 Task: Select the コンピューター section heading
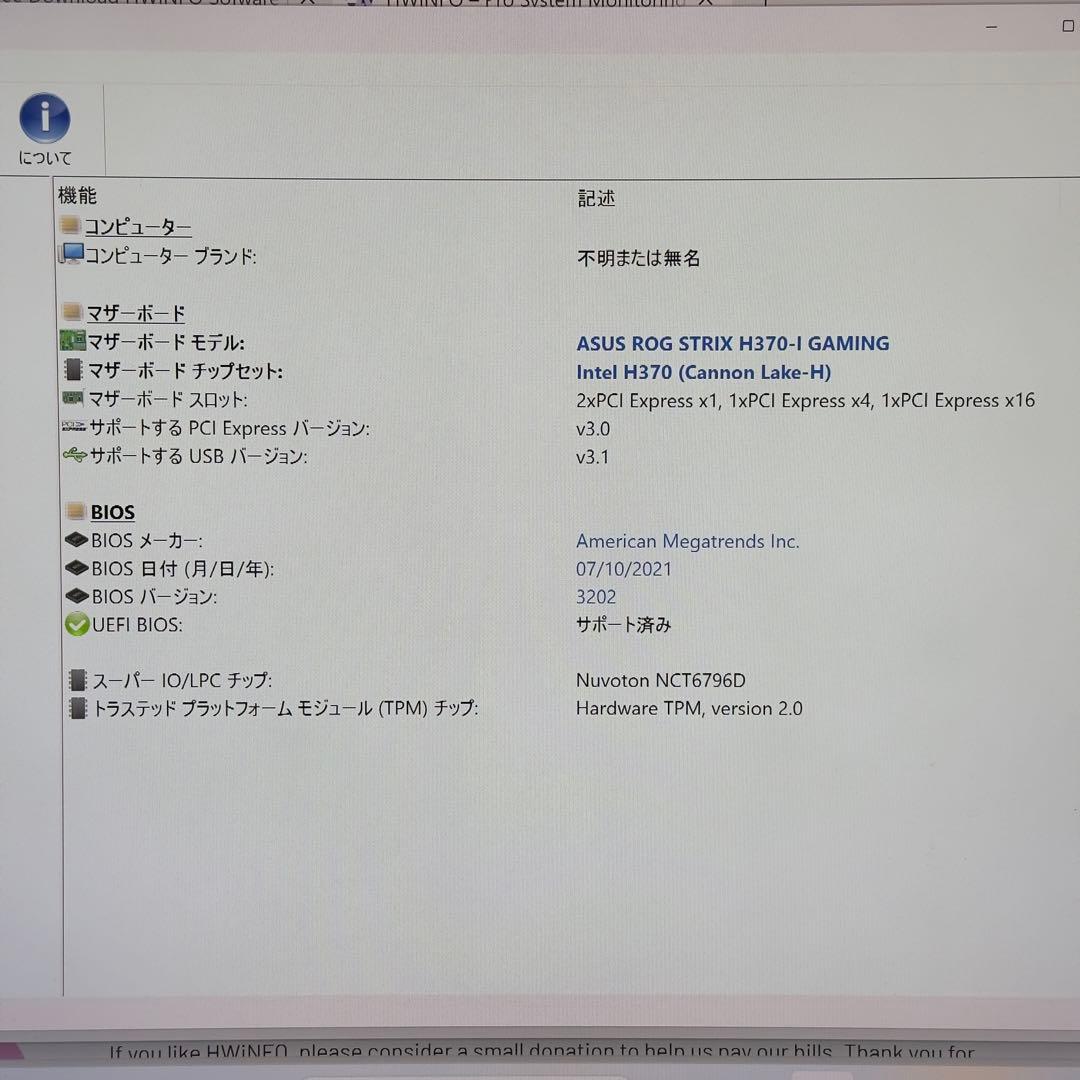[x=138, y=226]
